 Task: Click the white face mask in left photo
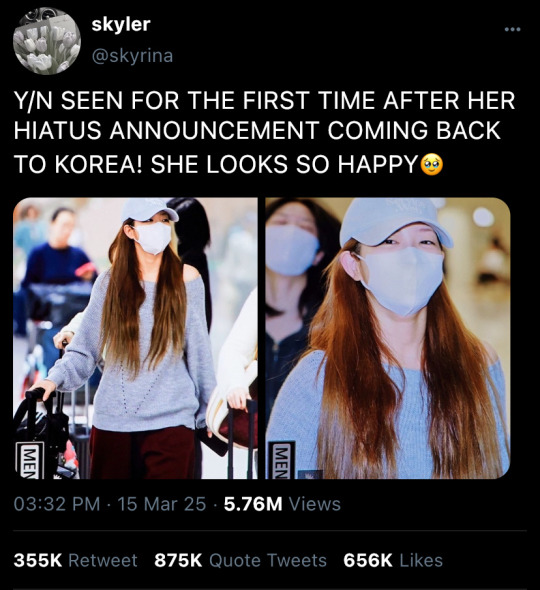pyautogui.click(x=153, y=237)
